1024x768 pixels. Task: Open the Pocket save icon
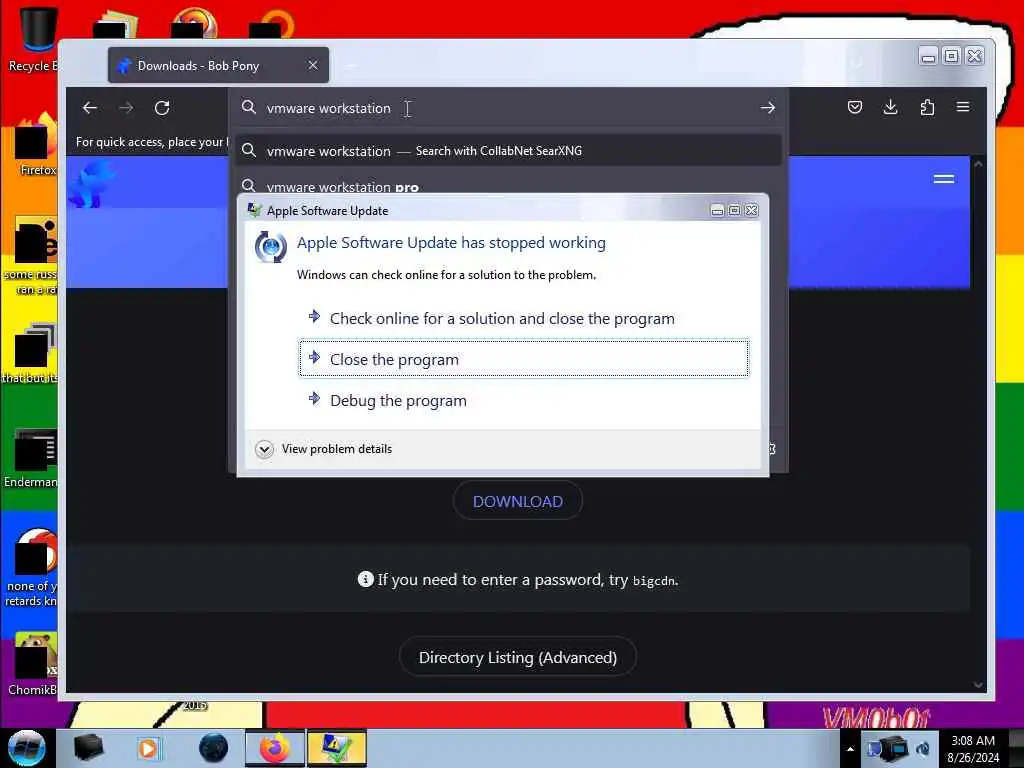854,107
